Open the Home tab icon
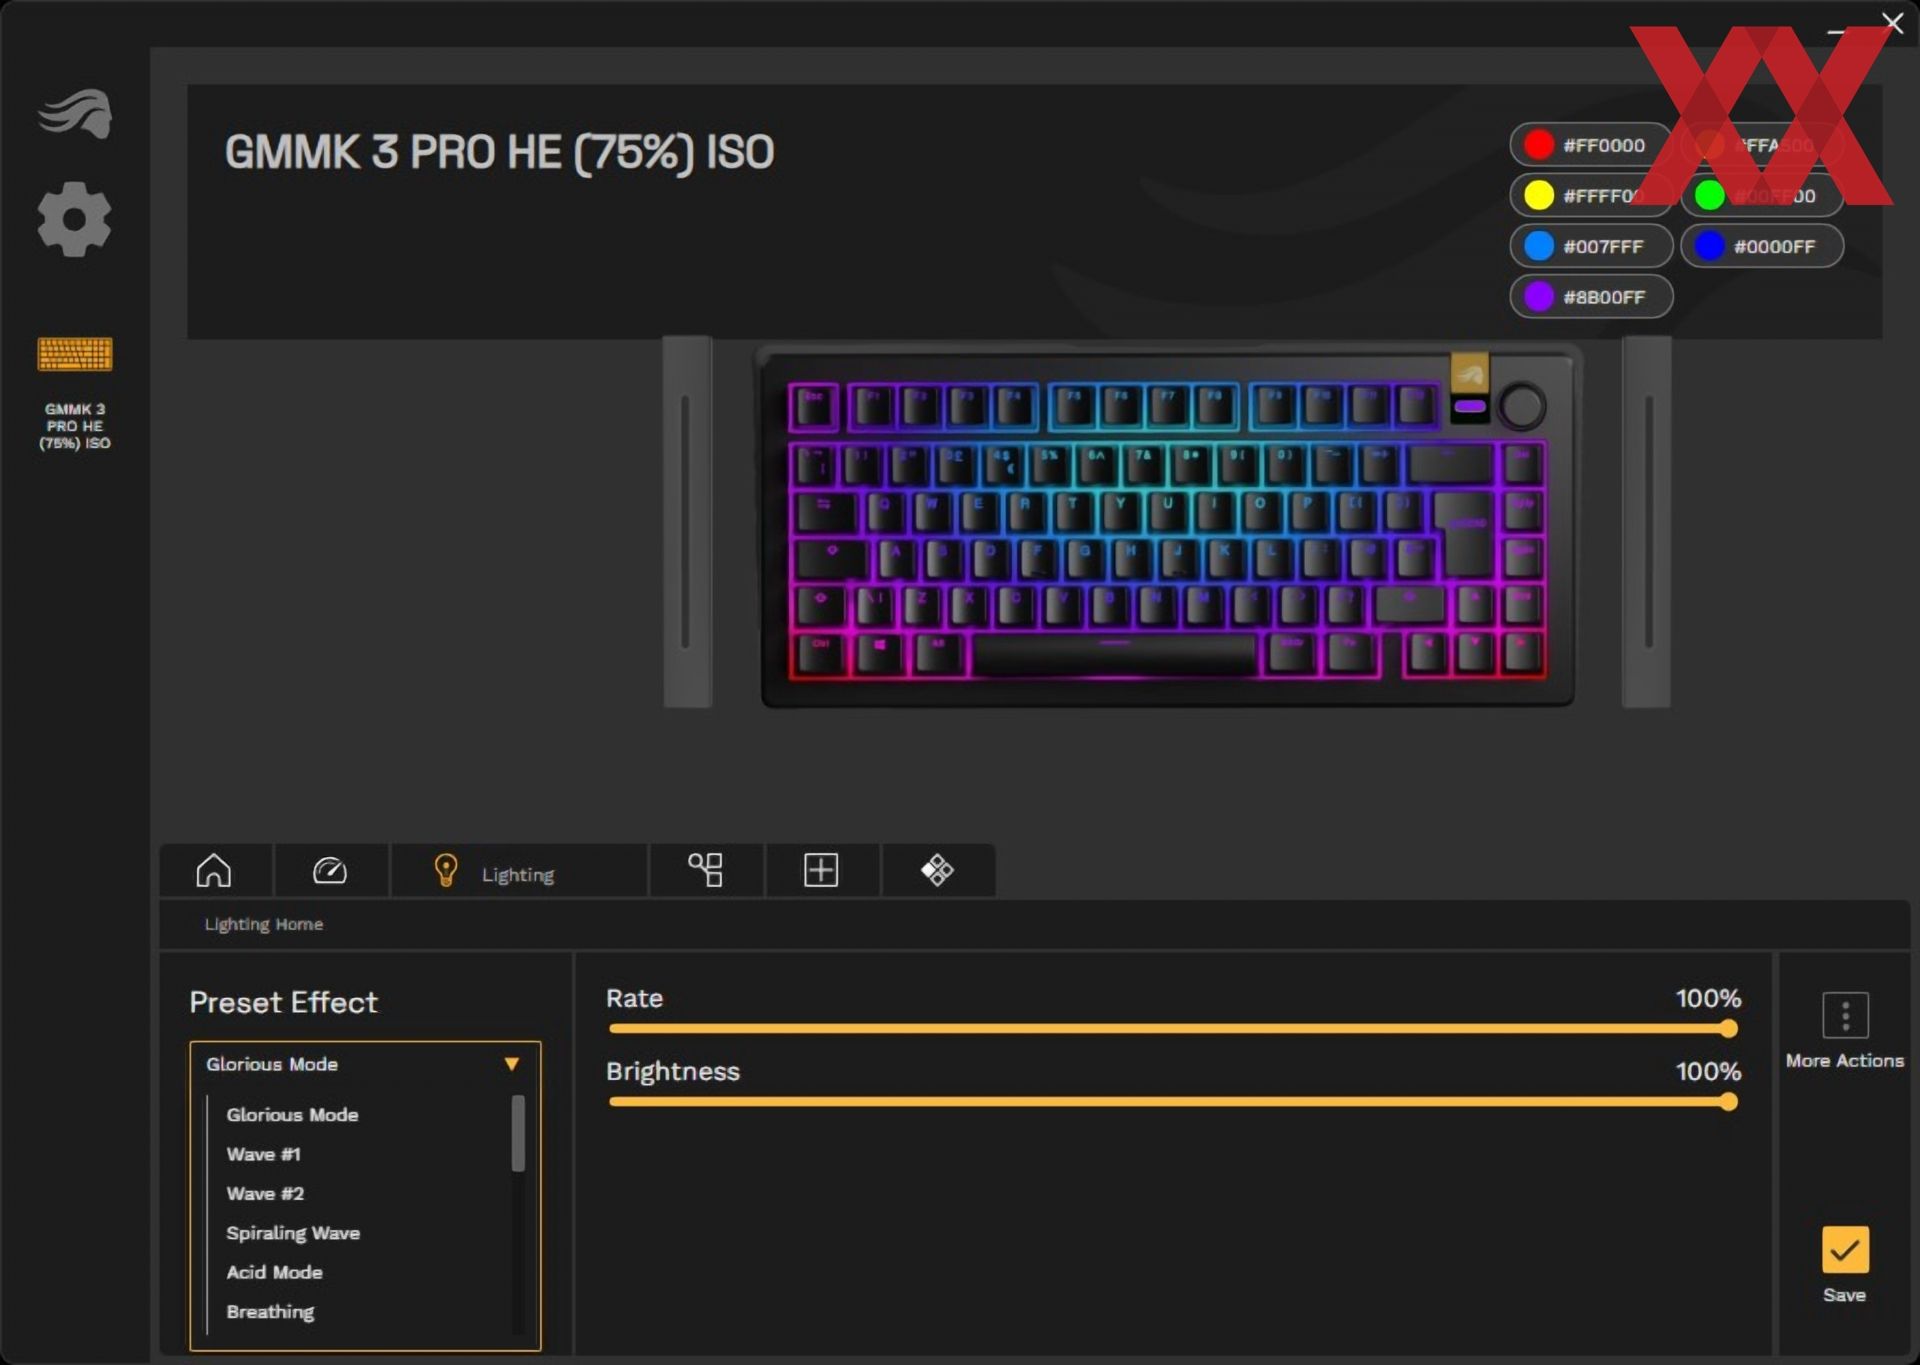 coord(213,870)
